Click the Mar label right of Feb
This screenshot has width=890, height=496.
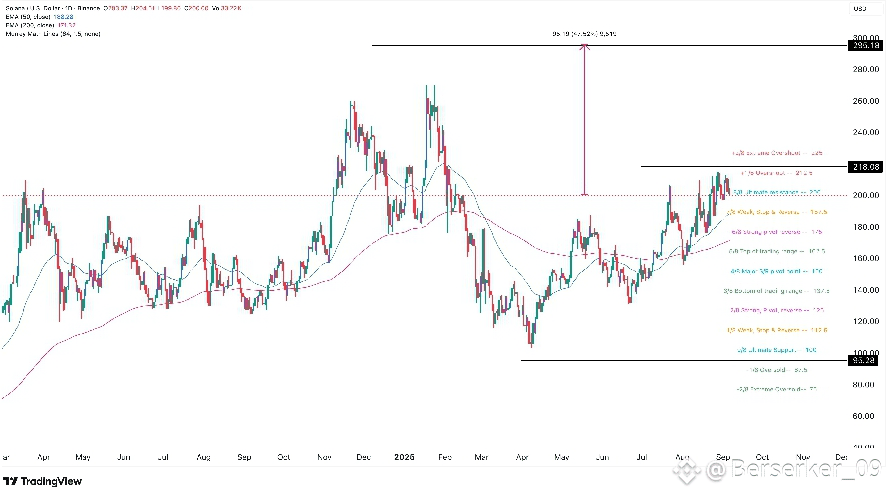click(x=481, y=457)
